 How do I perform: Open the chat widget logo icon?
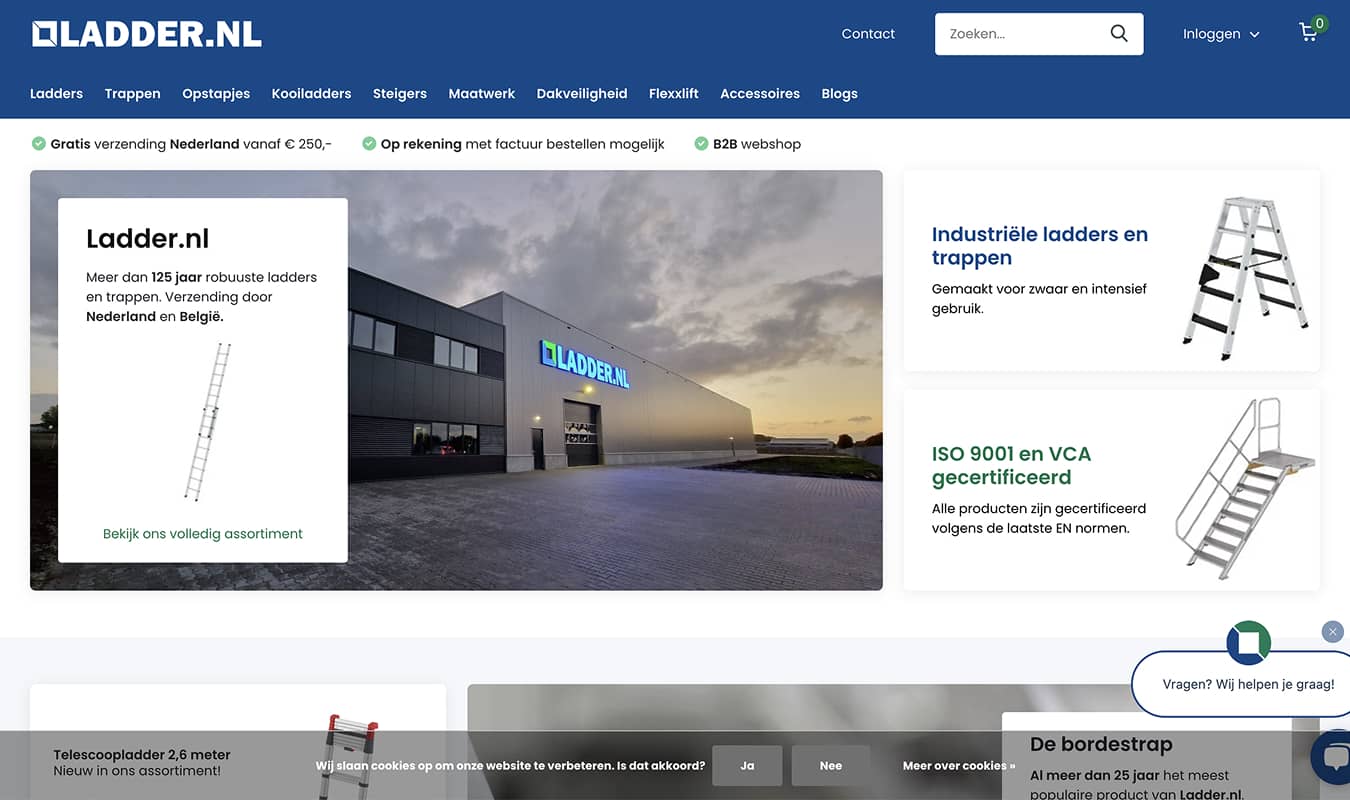[1248, 642]
